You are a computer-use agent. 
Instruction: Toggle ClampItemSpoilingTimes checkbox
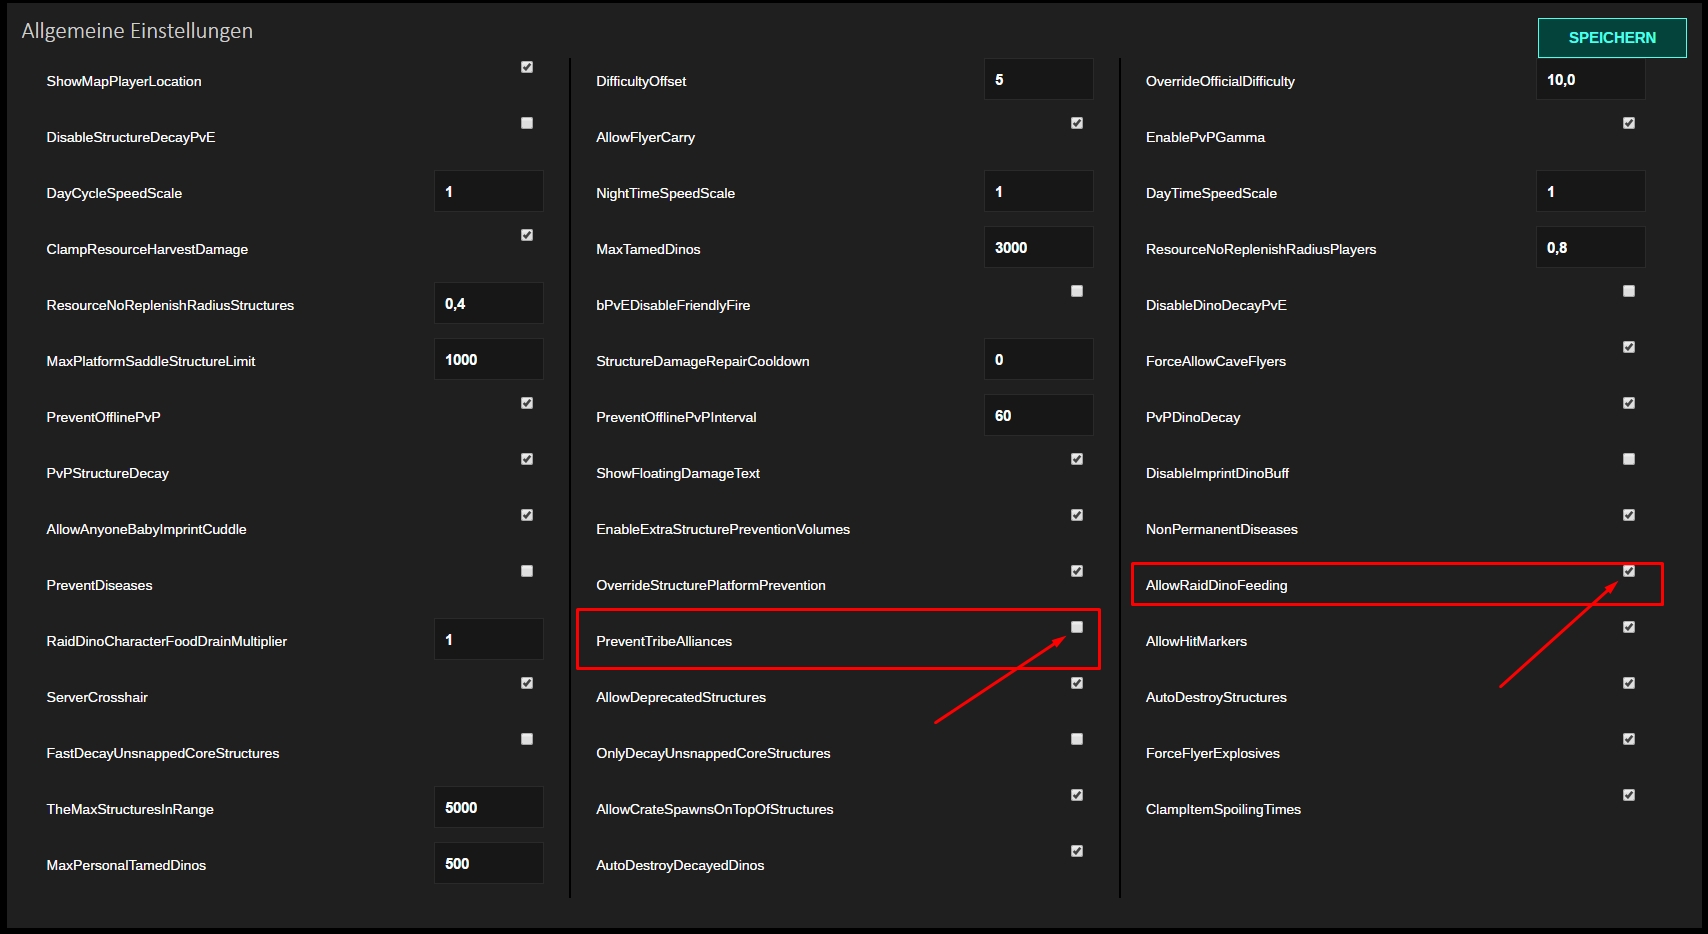pyautogui.click(x=1629, y=795)
